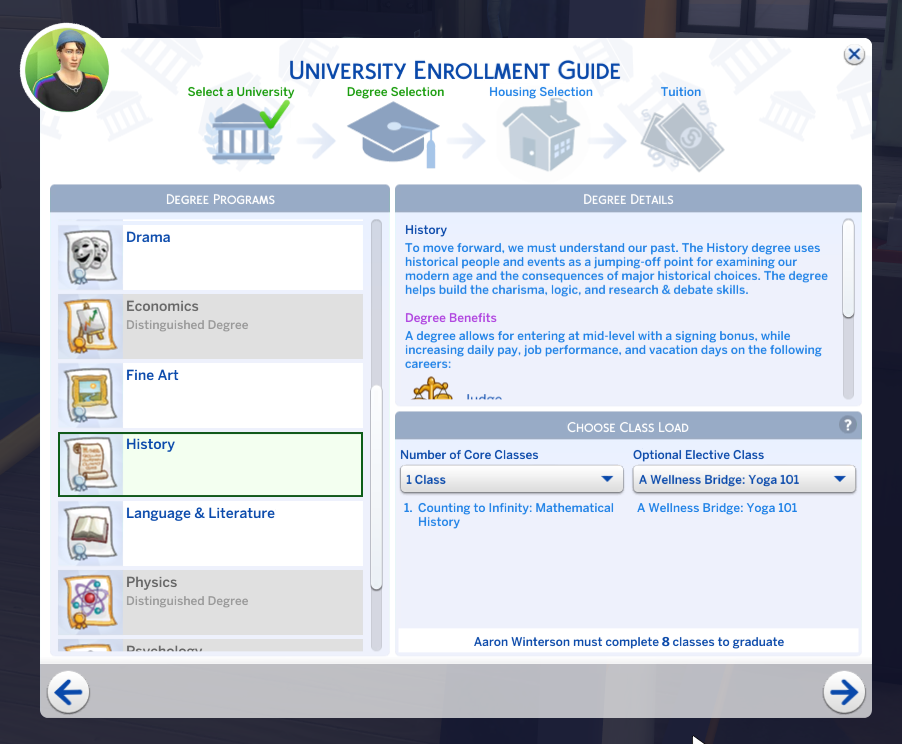Screen dimensions: 902x744
Task: Click the University Enrollment Guide title
Action: coord(454,70)
